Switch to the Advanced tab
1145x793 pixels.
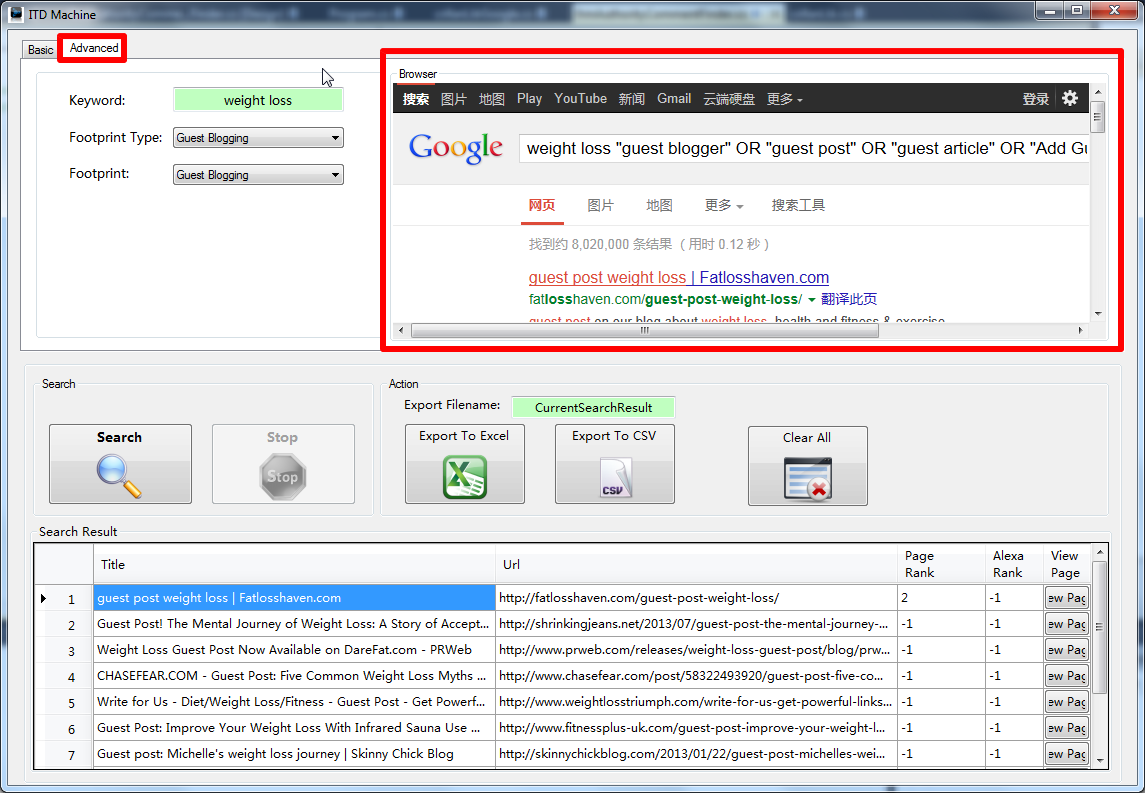tap(93, 48)
